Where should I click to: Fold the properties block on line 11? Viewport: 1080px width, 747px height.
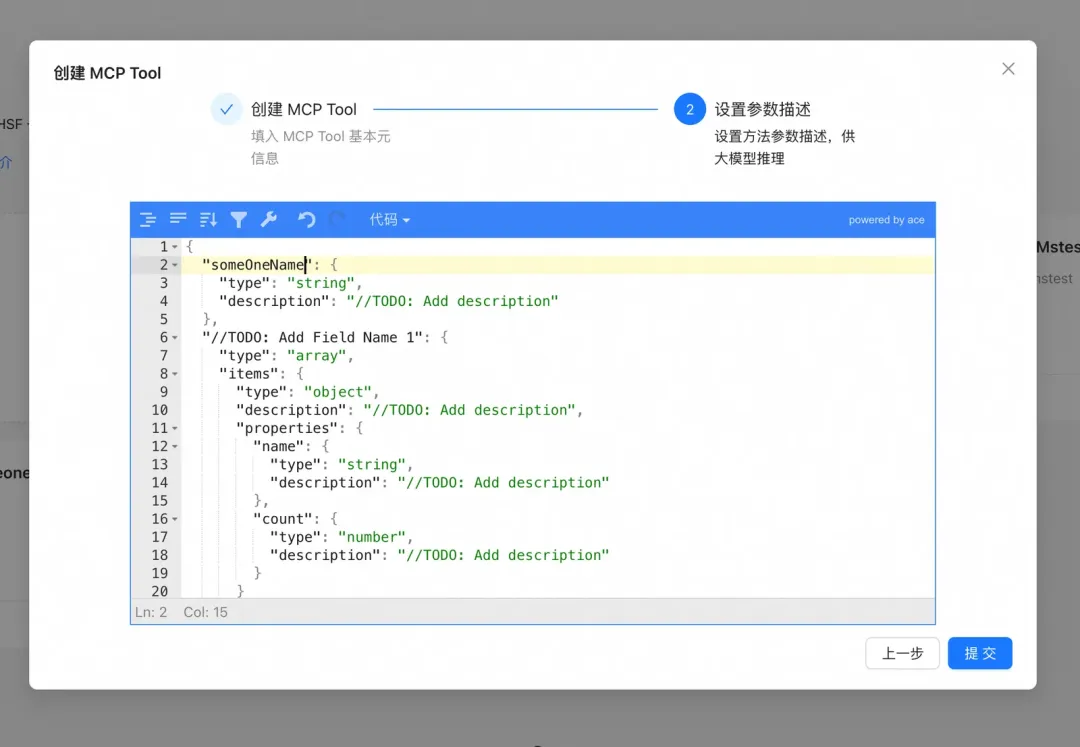(175, 429)
